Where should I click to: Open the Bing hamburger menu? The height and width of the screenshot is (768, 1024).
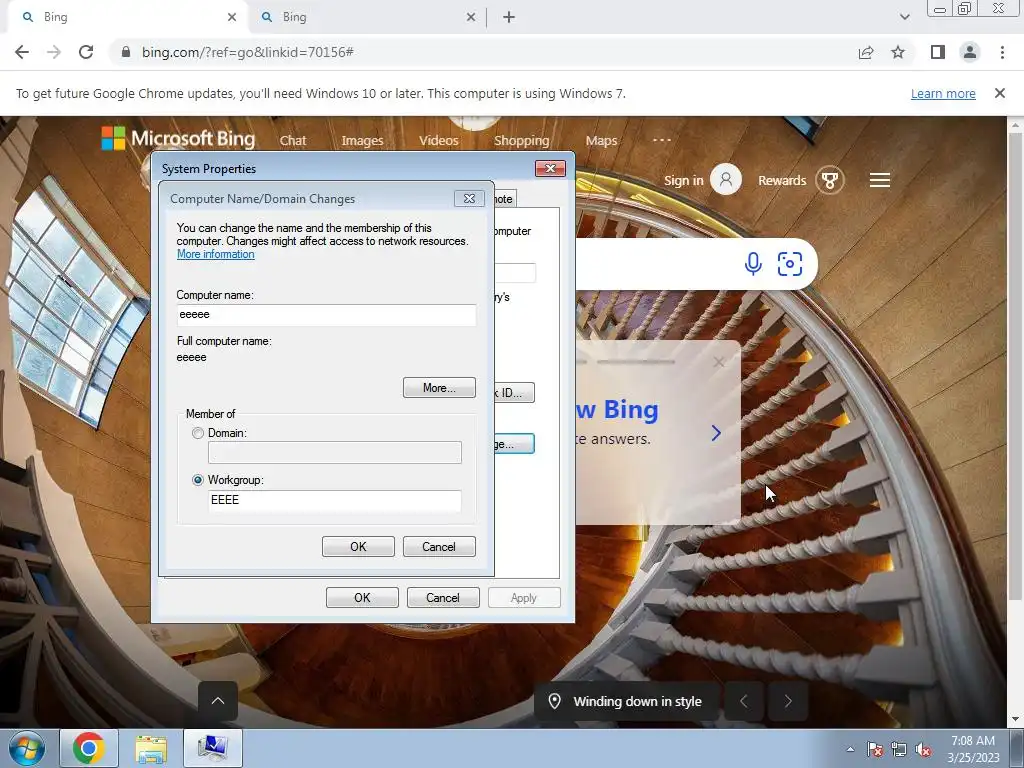[x=880, y=180]
